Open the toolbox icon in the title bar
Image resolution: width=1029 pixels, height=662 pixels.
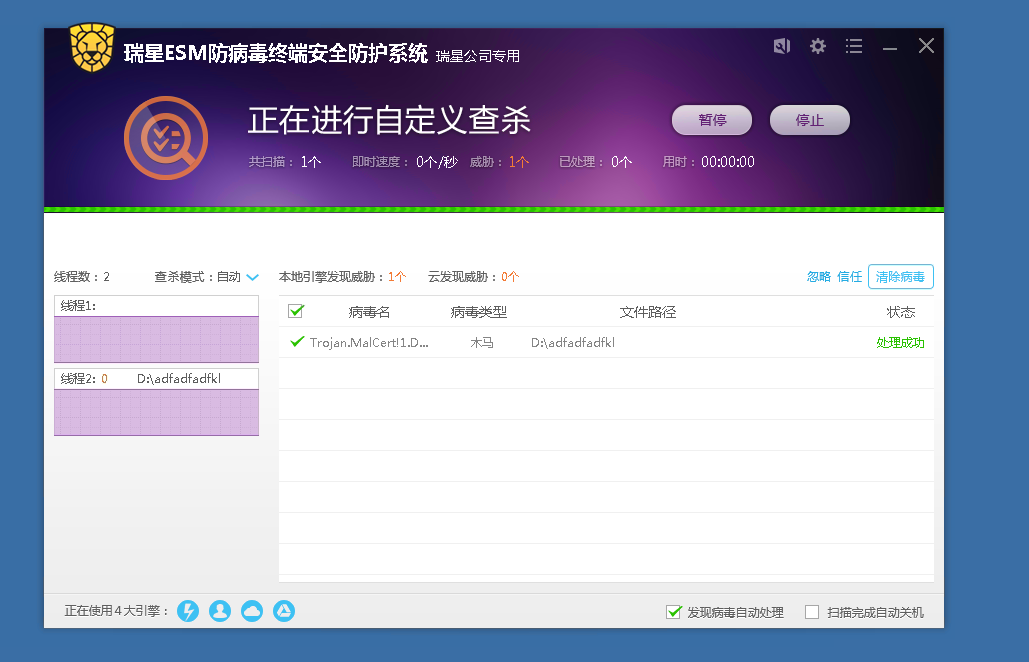coord(781,46)
